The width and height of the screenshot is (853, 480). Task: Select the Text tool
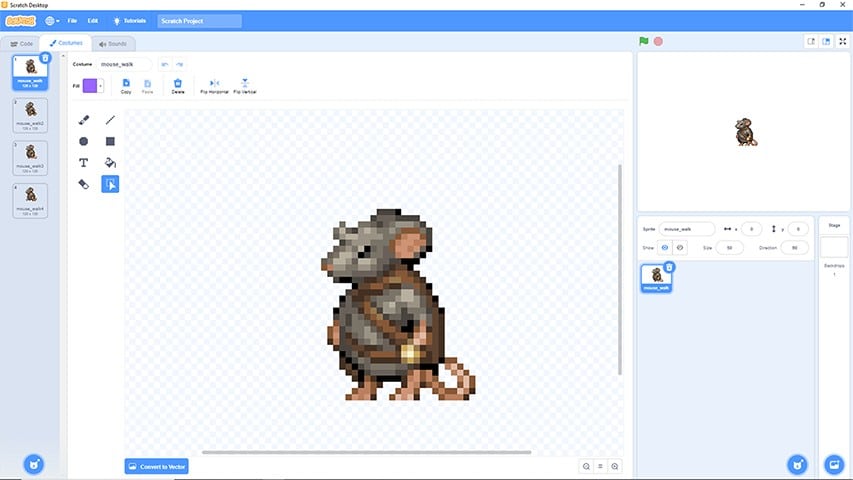click(83, 163)
